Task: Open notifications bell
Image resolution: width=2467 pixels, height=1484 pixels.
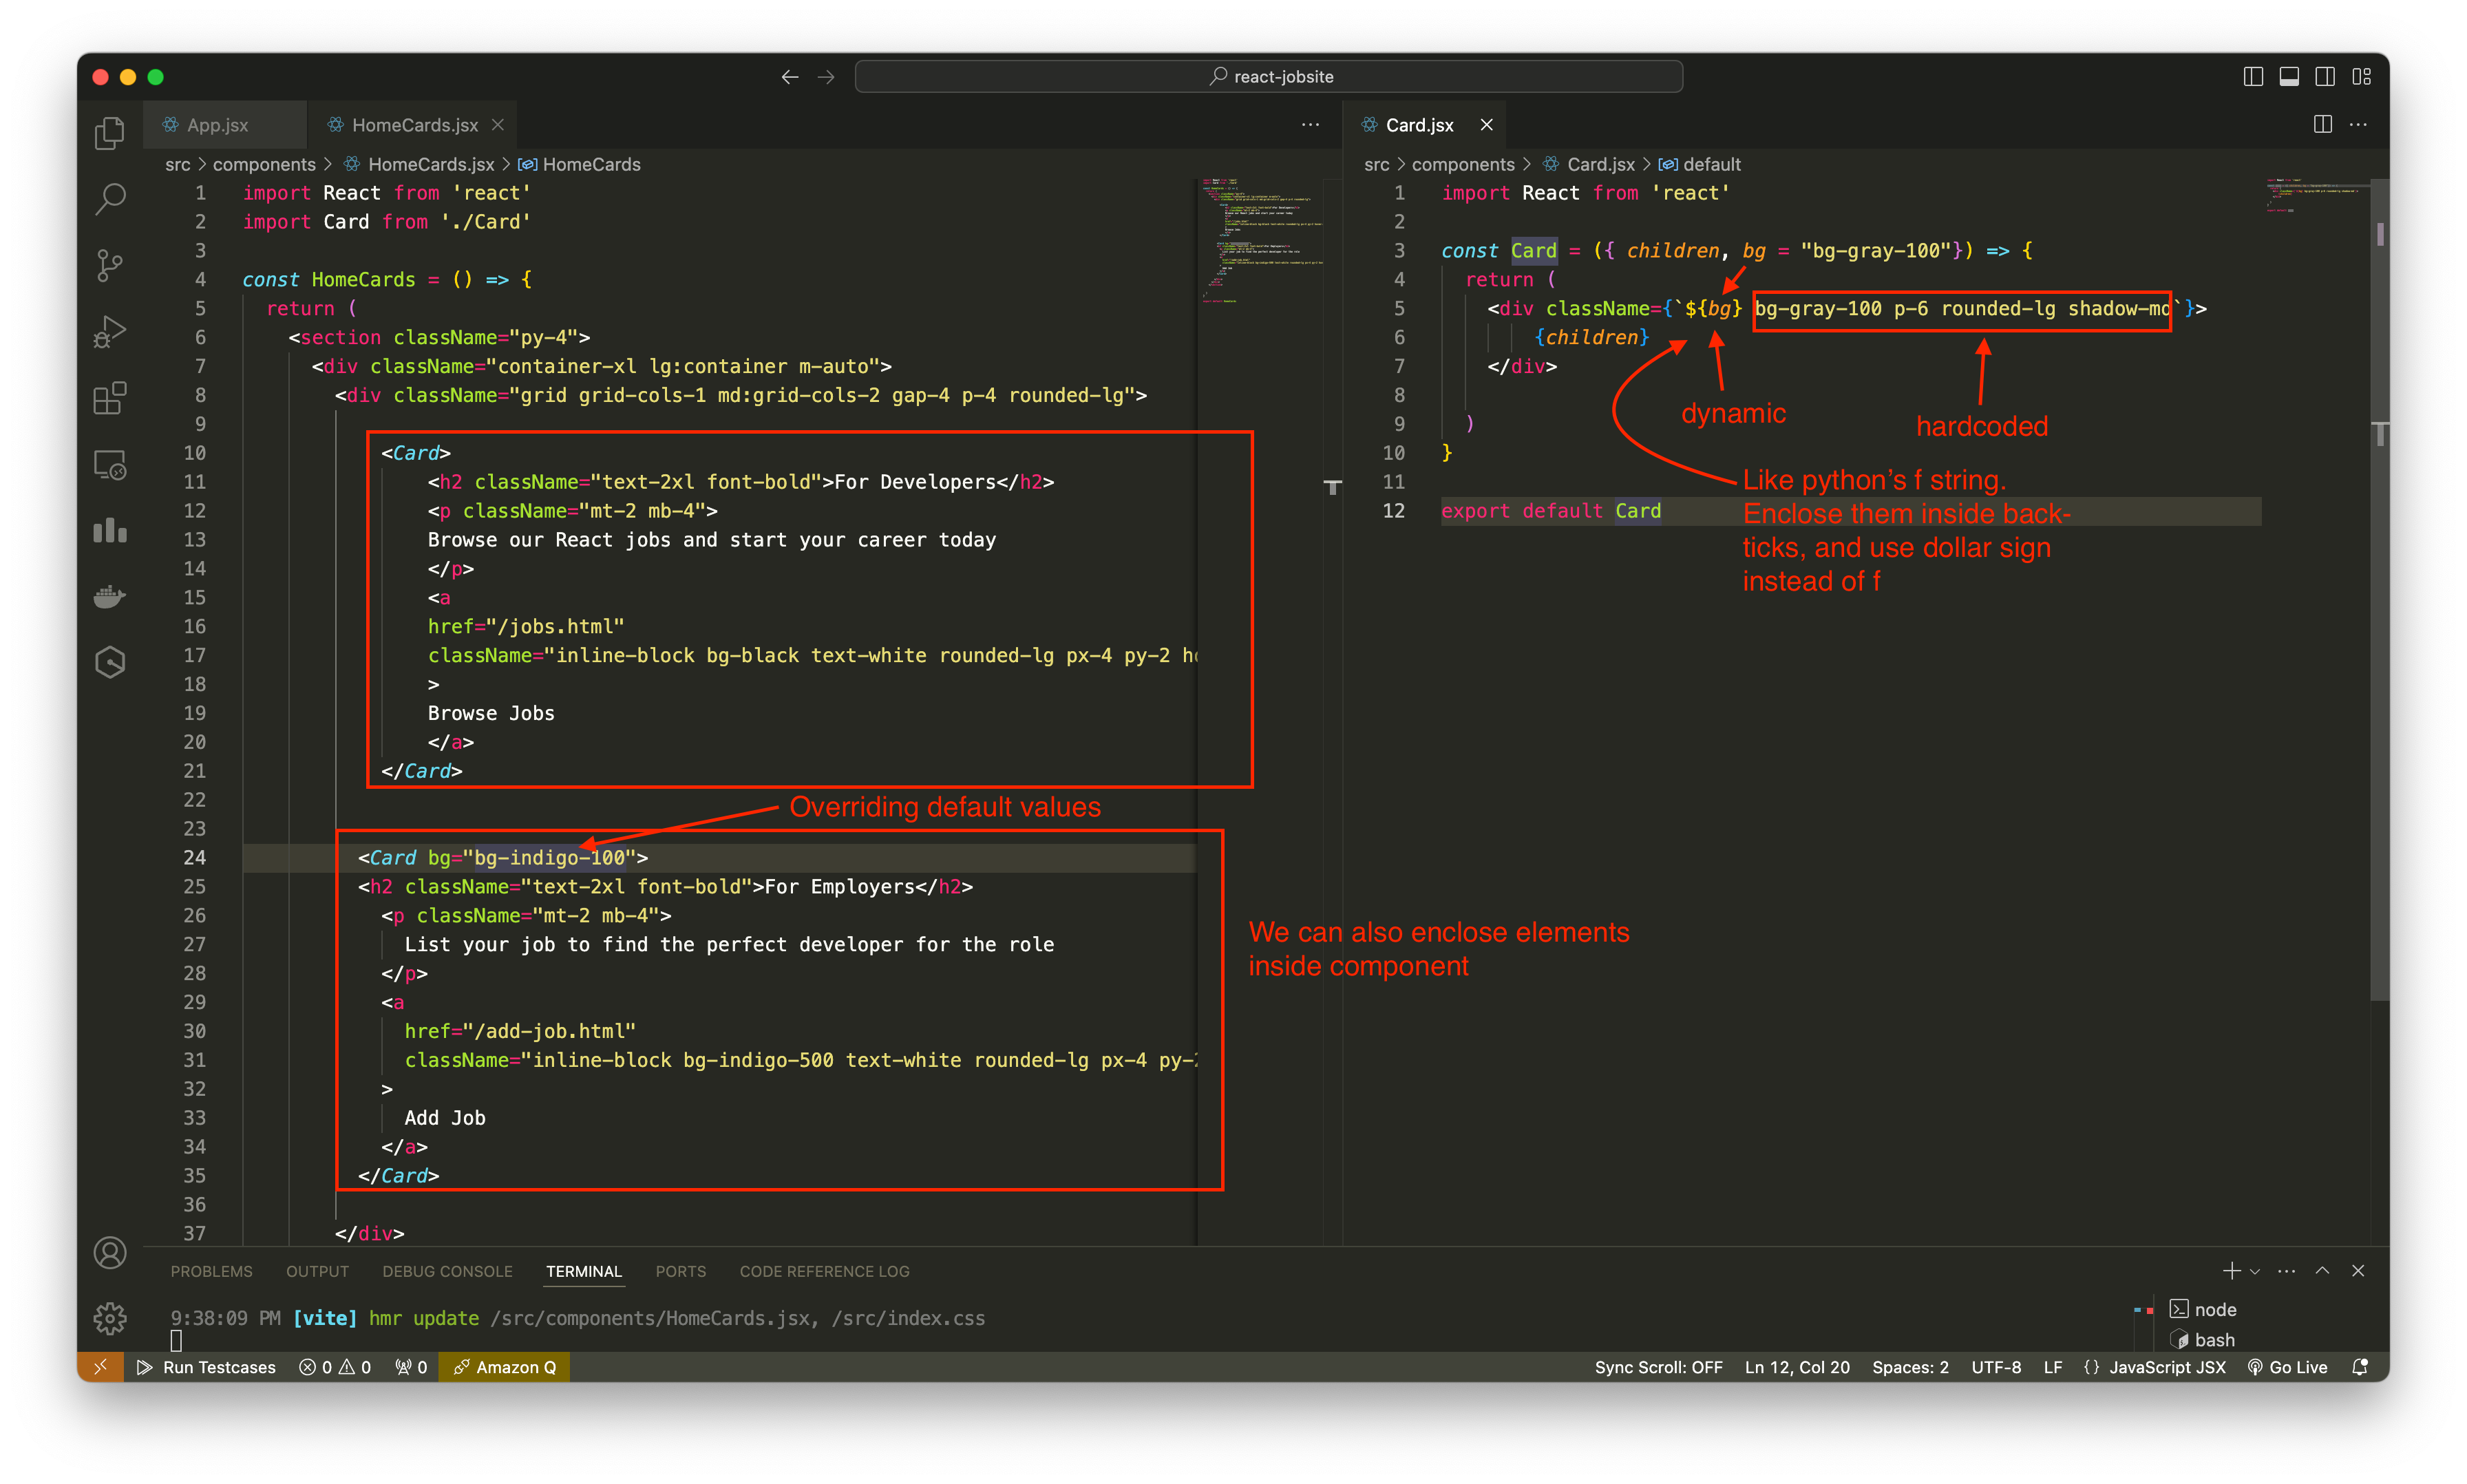Action: (2360, 1367)
